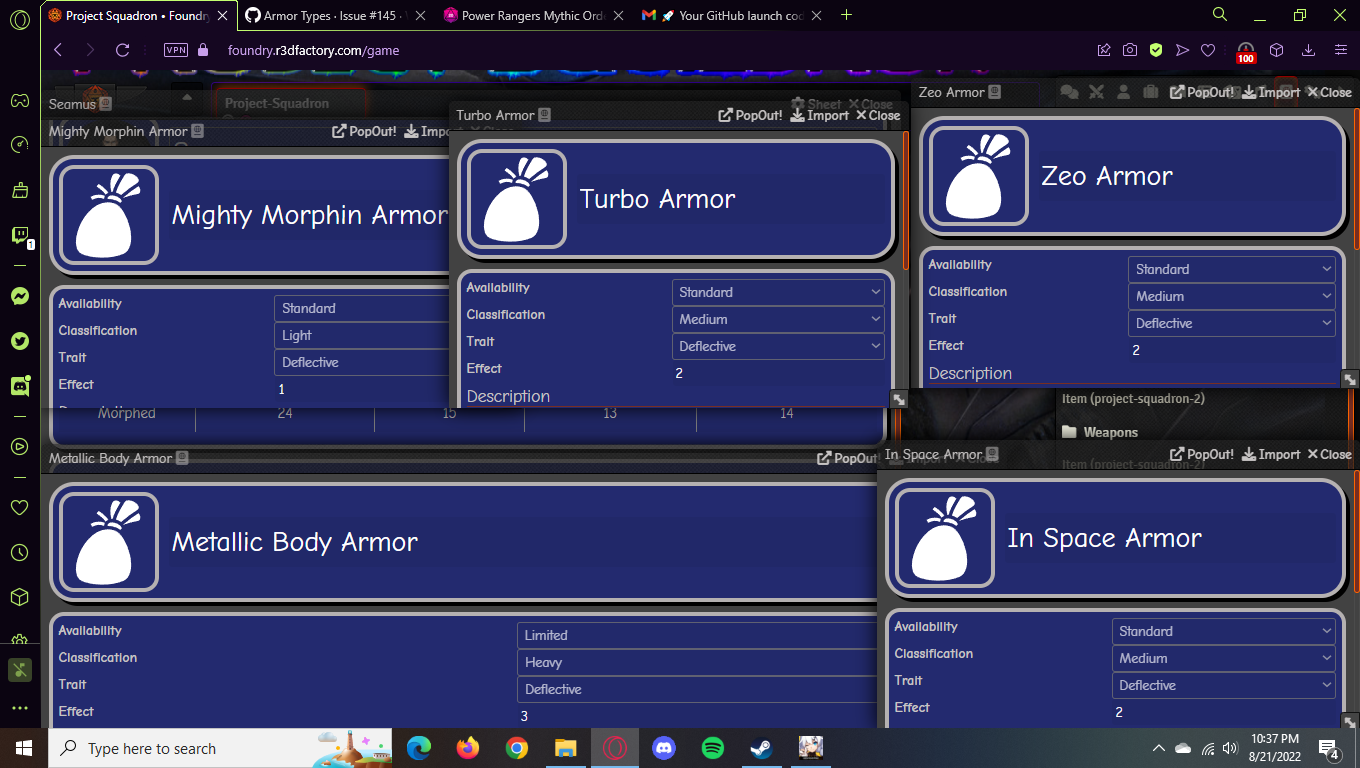The width and height of the screenshot is (1360, 768).
Task: Open Twitch panel in the sidebar
Action: tap(19, 235)
